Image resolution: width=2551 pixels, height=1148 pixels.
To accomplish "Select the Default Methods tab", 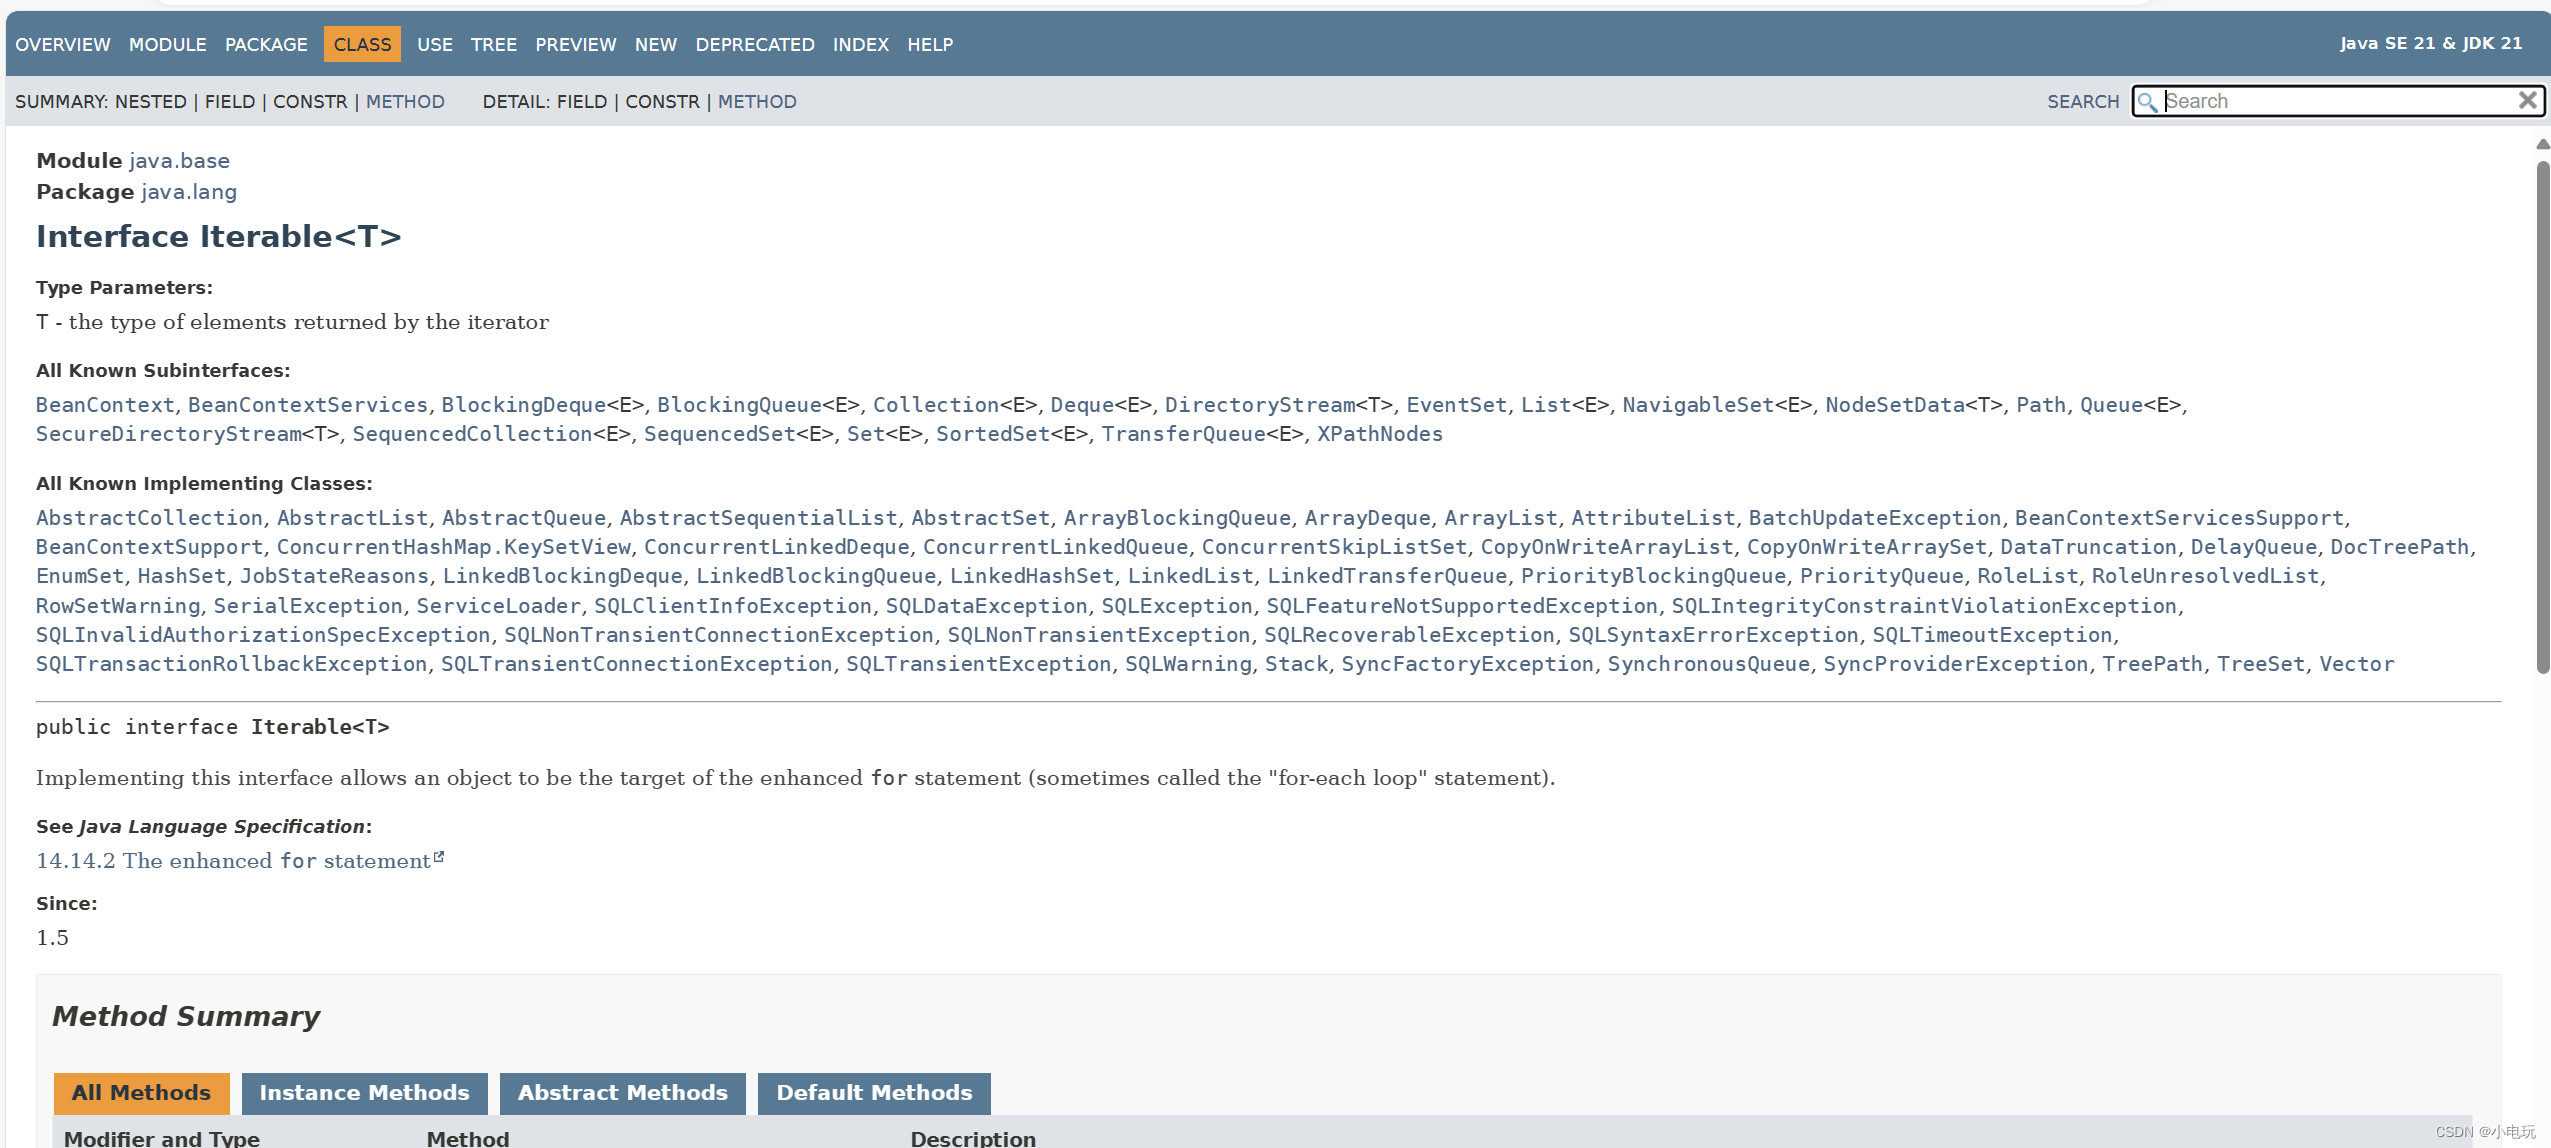I will 873,1093.
